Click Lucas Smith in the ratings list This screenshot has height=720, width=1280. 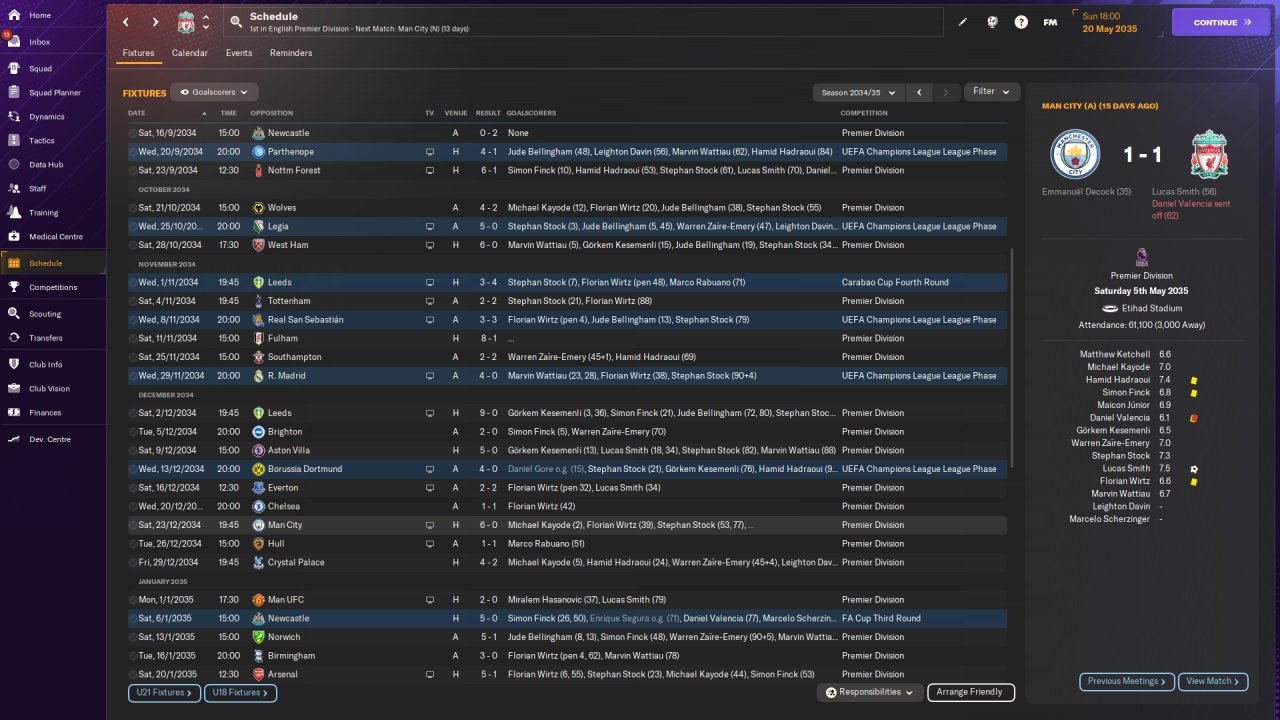click(1126, 468)
